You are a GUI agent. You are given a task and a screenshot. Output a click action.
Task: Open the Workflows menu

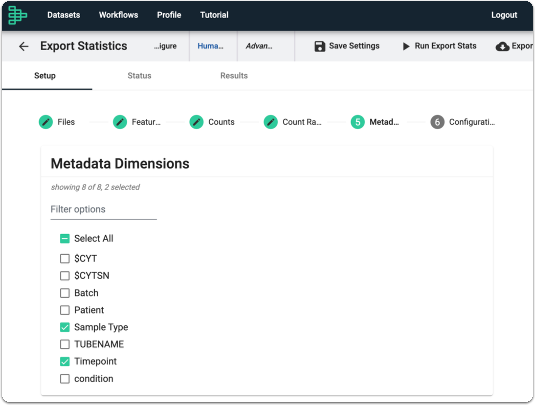[118, 15]
